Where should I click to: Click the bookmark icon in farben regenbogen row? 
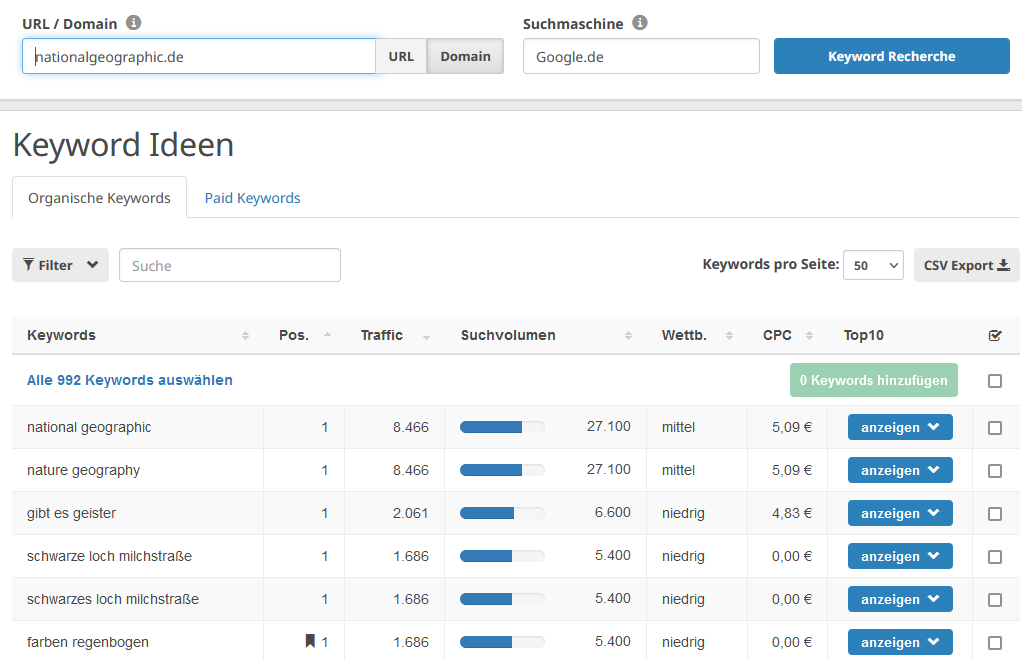click(310, 641)
